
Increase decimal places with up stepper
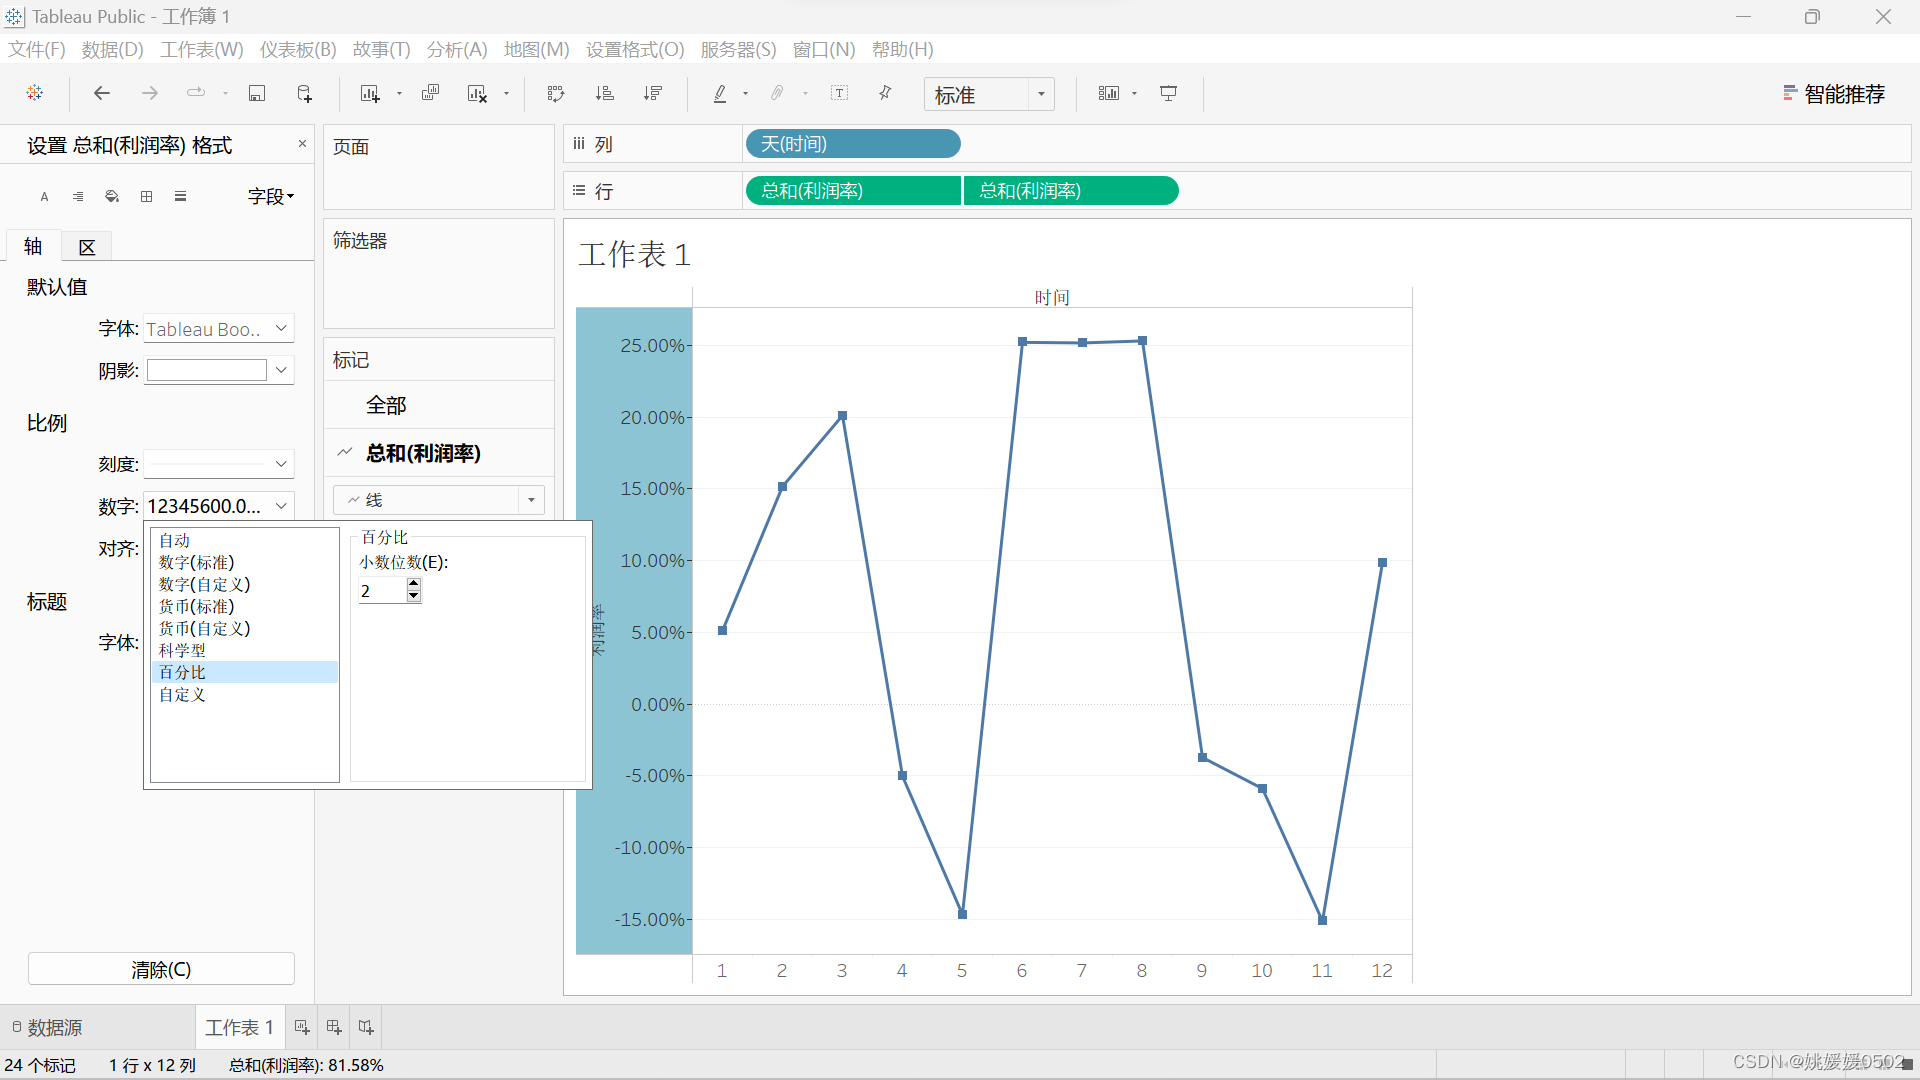pos(413,584)
